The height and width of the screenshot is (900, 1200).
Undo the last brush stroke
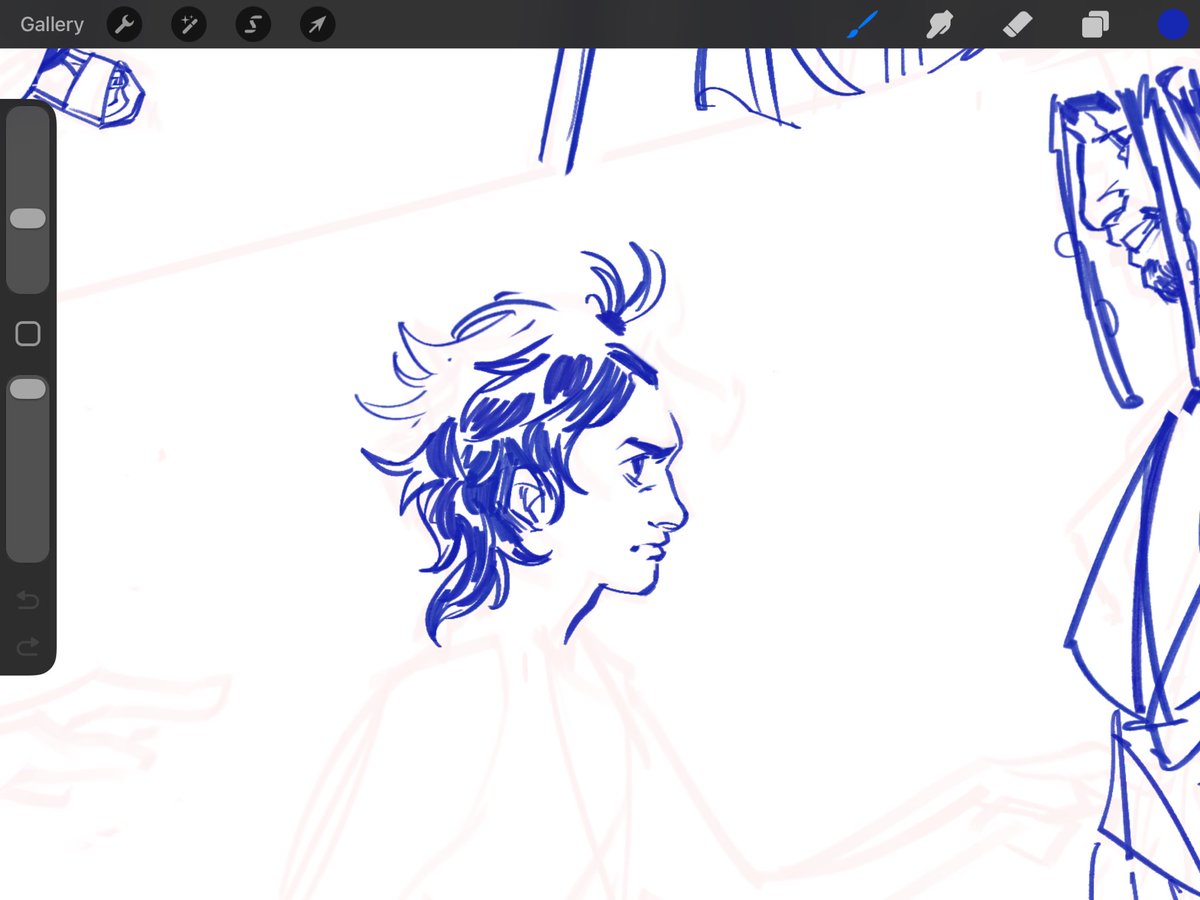point(28,600)
